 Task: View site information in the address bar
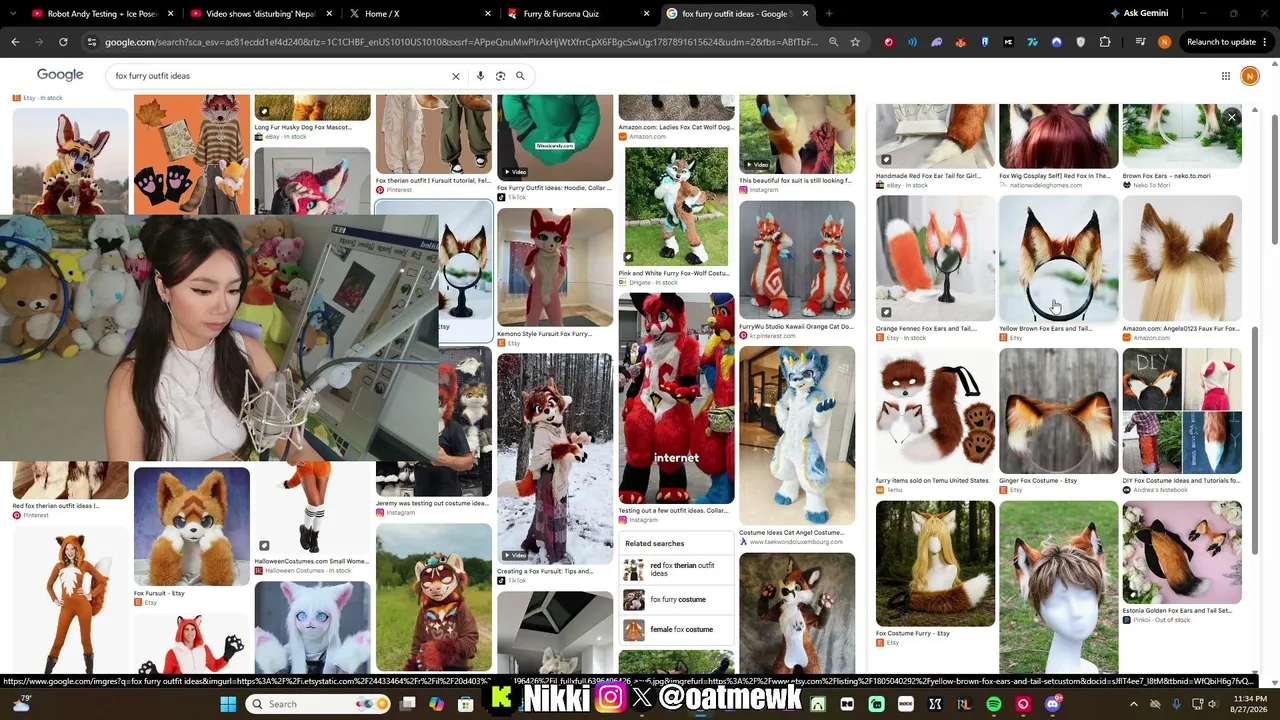92,42
